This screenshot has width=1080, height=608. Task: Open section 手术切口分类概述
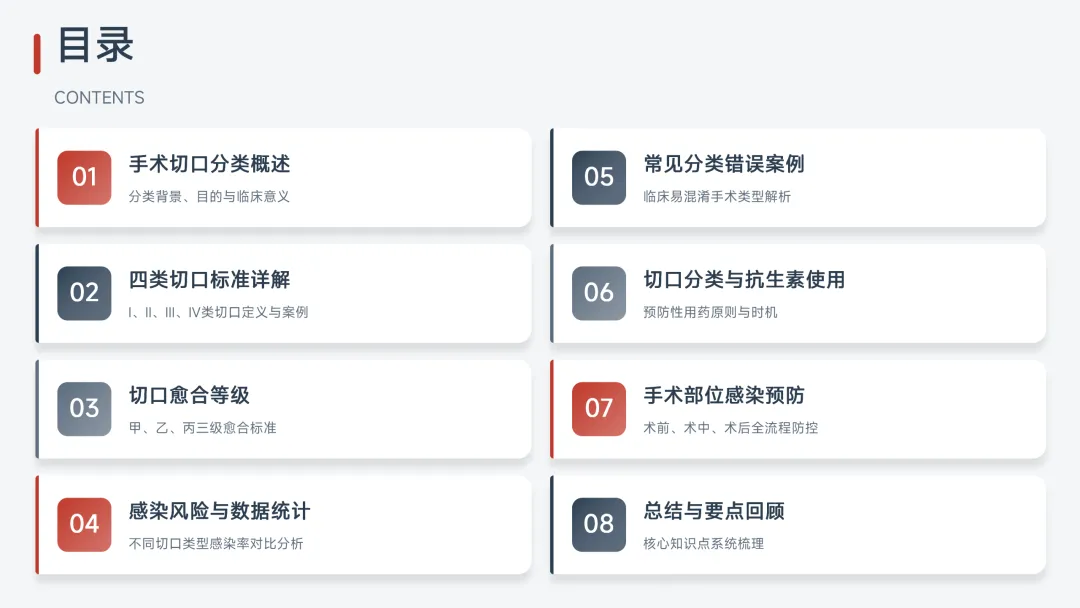click(209, 164)
